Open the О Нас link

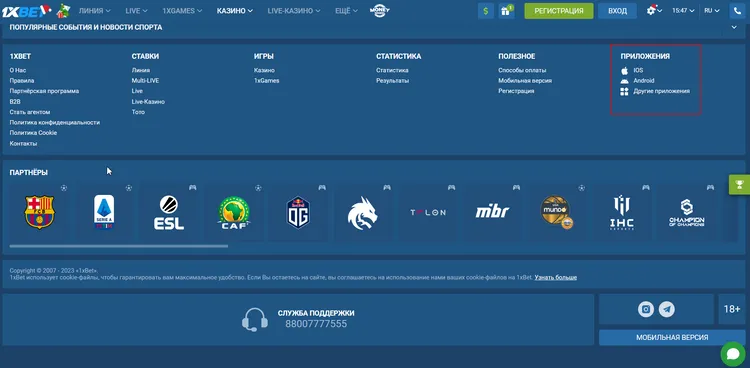(x=18, y=70)
